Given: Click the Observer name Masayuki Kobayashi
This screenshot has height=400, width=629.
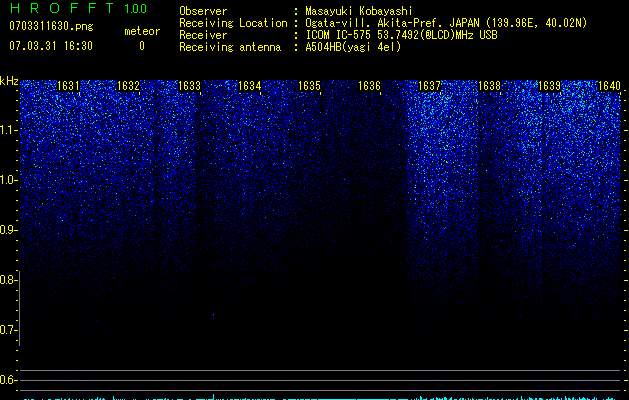Looking at the screenshot, I should click(x=358, y=11).
